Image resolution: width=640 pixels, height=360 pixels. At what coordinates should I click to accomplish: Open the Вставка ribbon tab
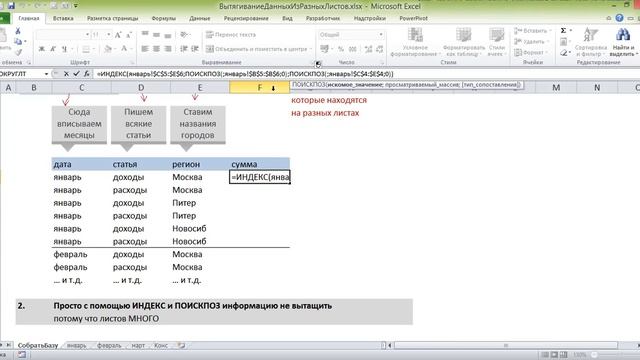63,18
